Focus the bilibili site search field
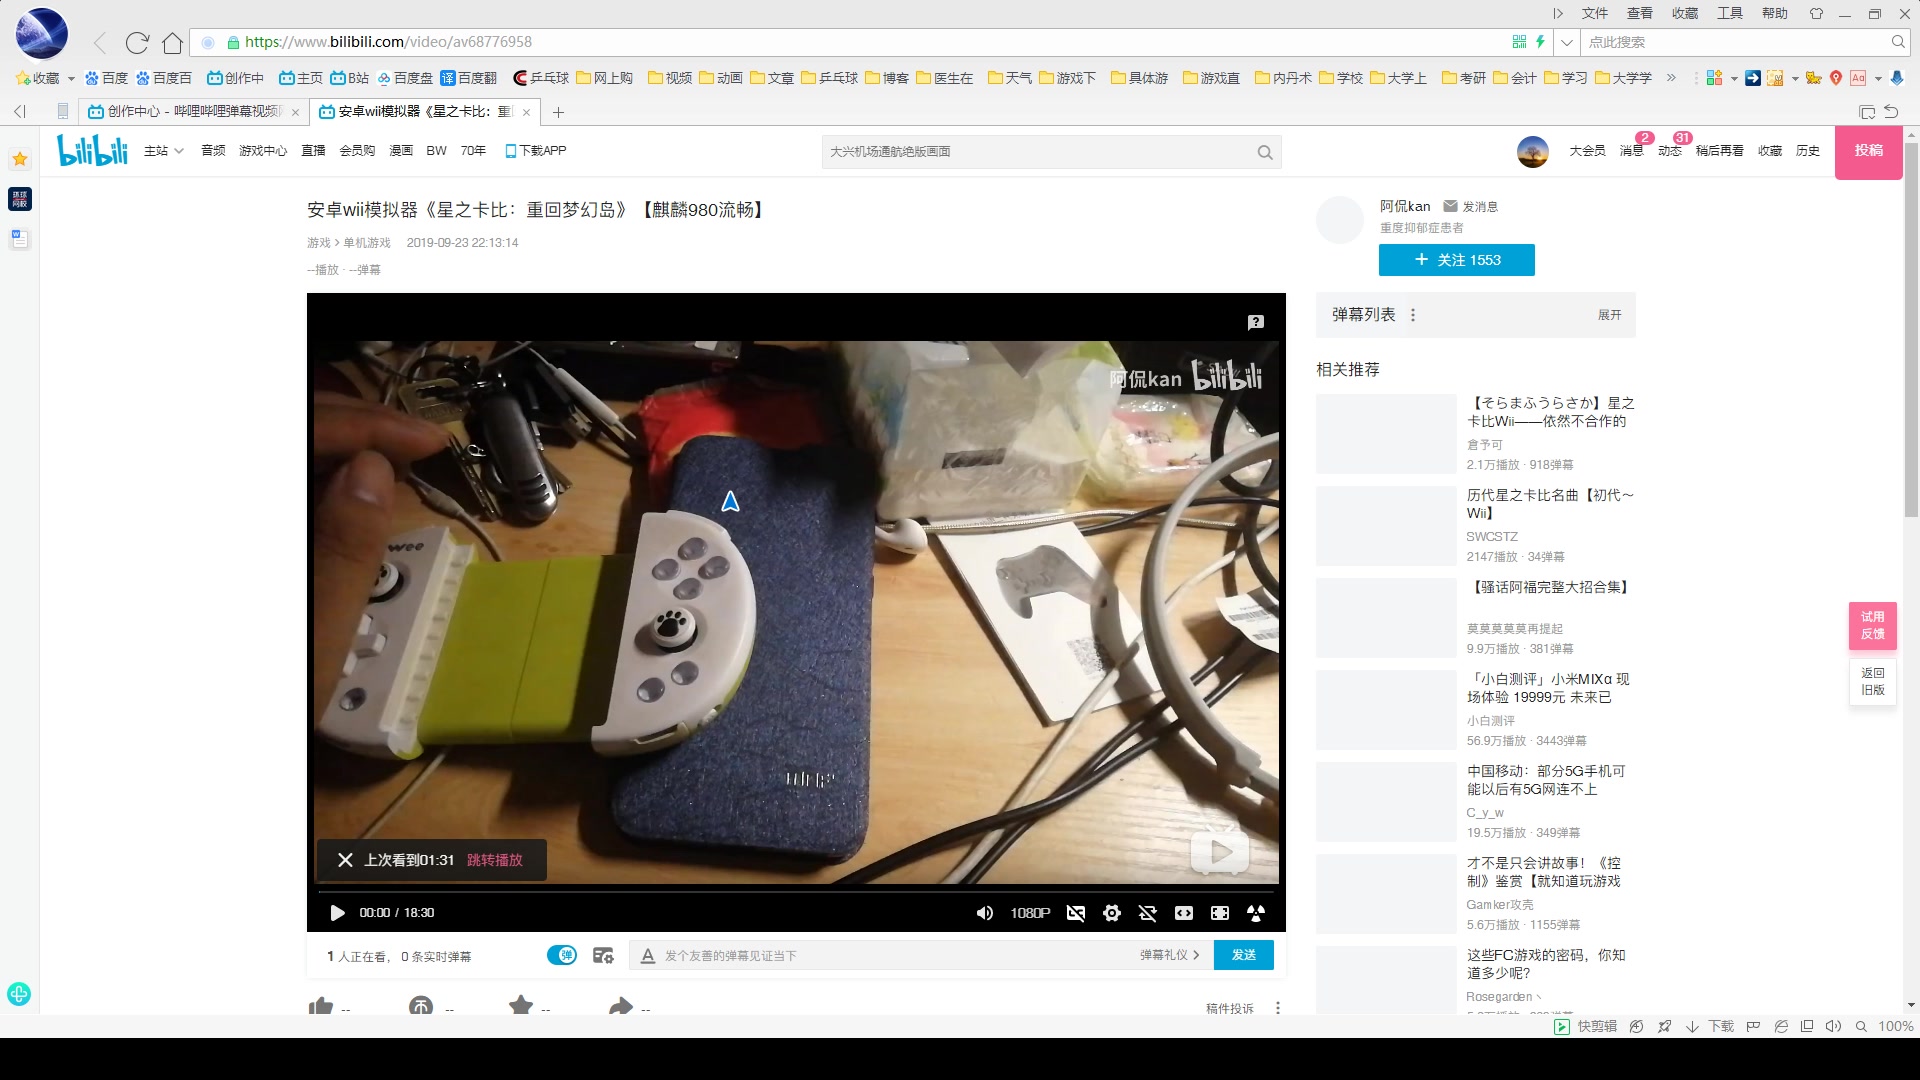1920x1080 pixels. pyautogui.click(x=1037, y=152)
